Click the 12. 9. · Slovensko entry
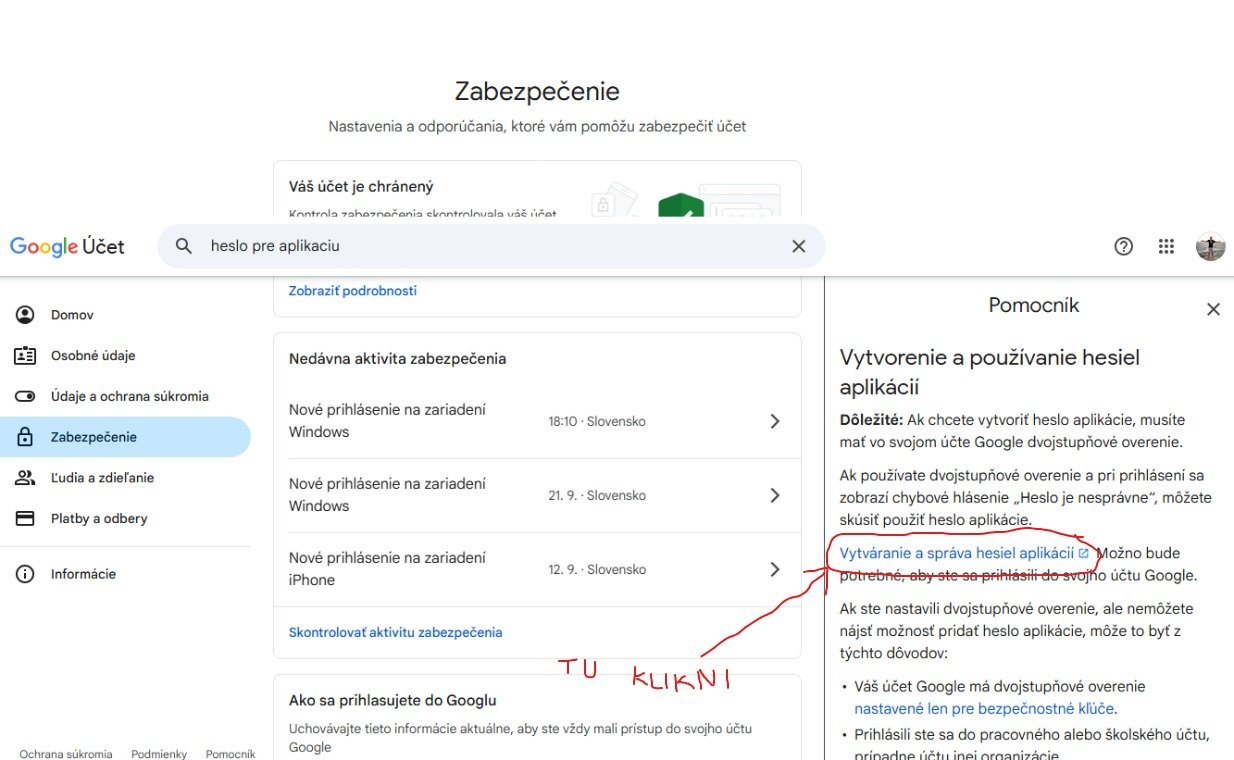The width and height of the screenshot is (1234, 760). tap(597, 570)
